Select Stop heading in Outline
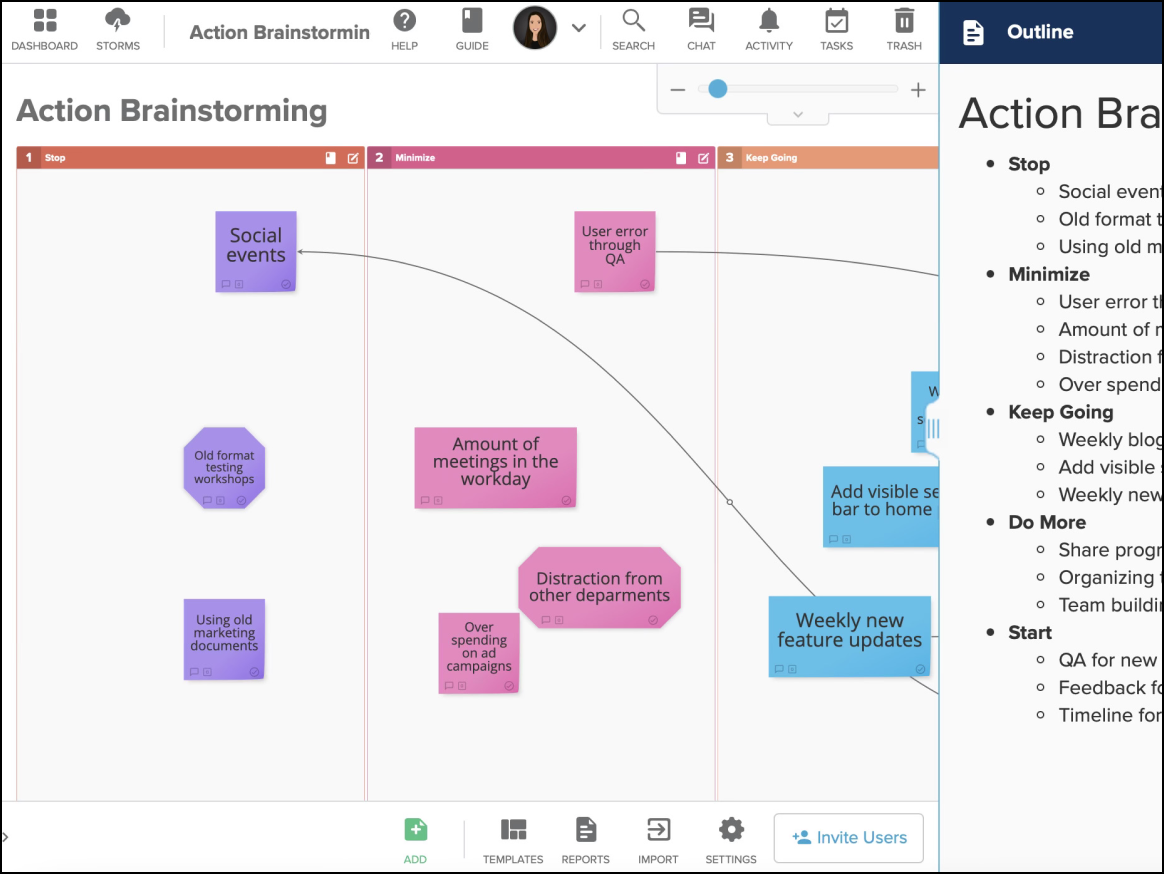This screenshot has height=874, width=1164. tap(1028, 164)
